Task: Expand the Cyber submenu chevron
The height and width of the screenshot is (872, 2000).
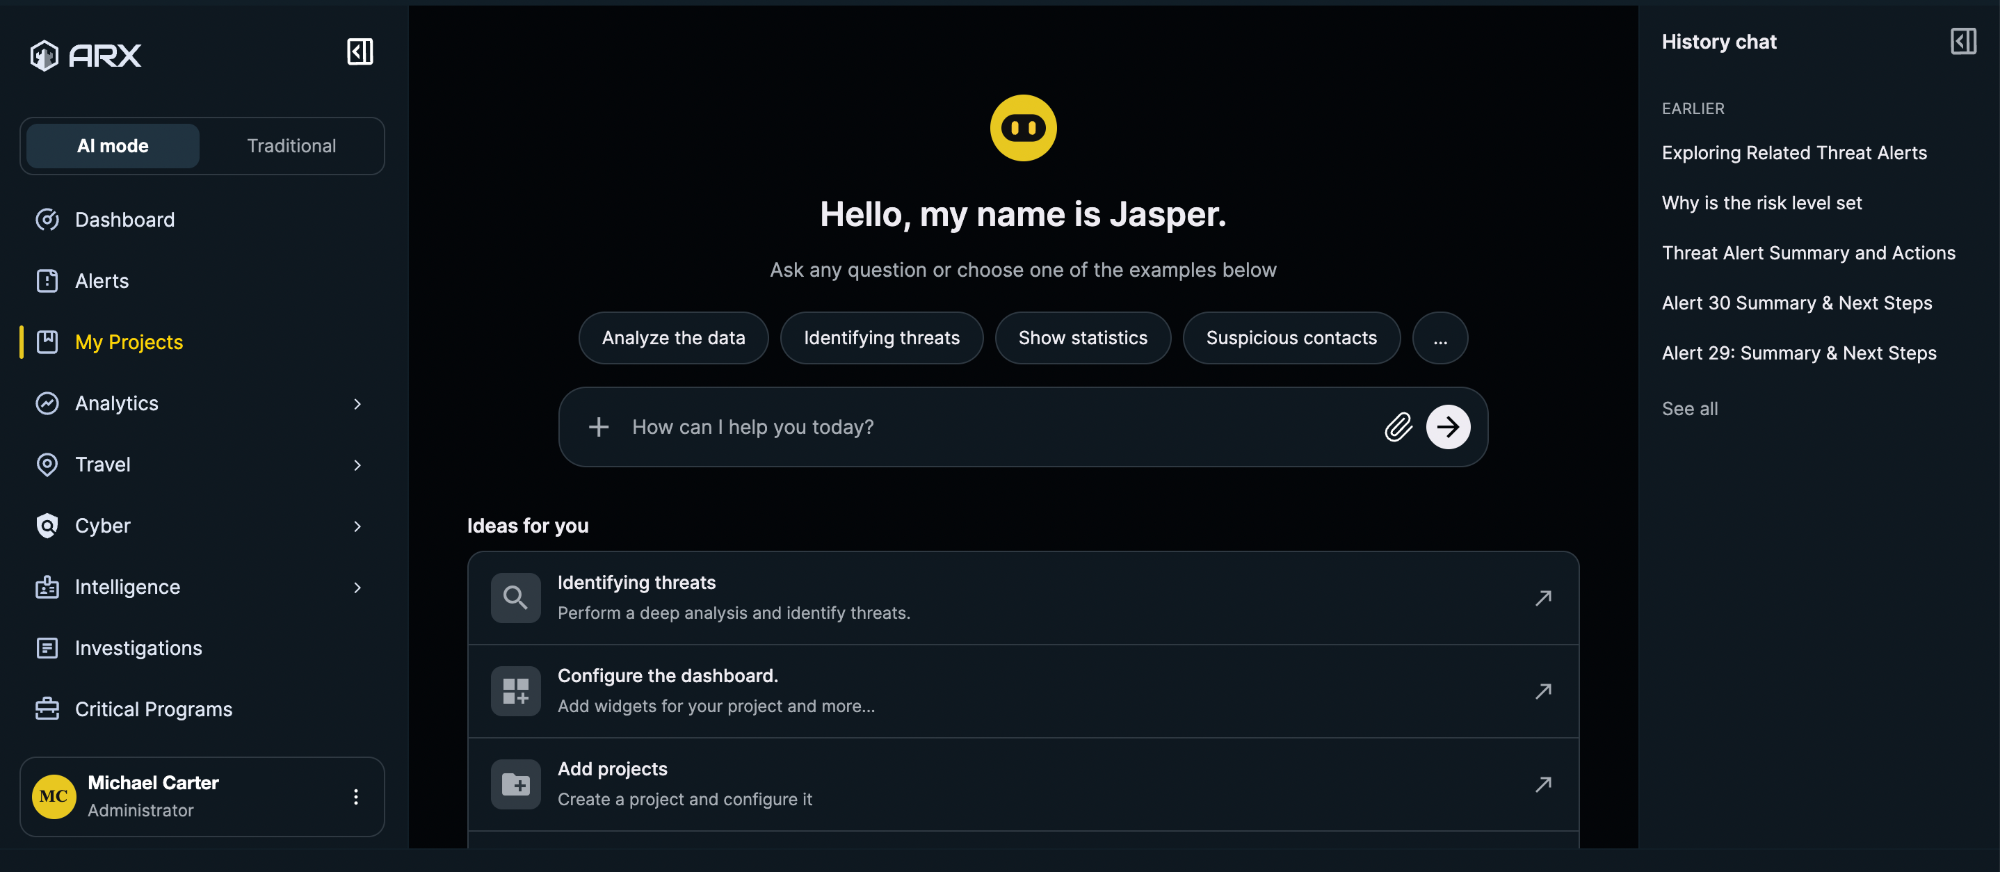Action: tap(357, 526)
